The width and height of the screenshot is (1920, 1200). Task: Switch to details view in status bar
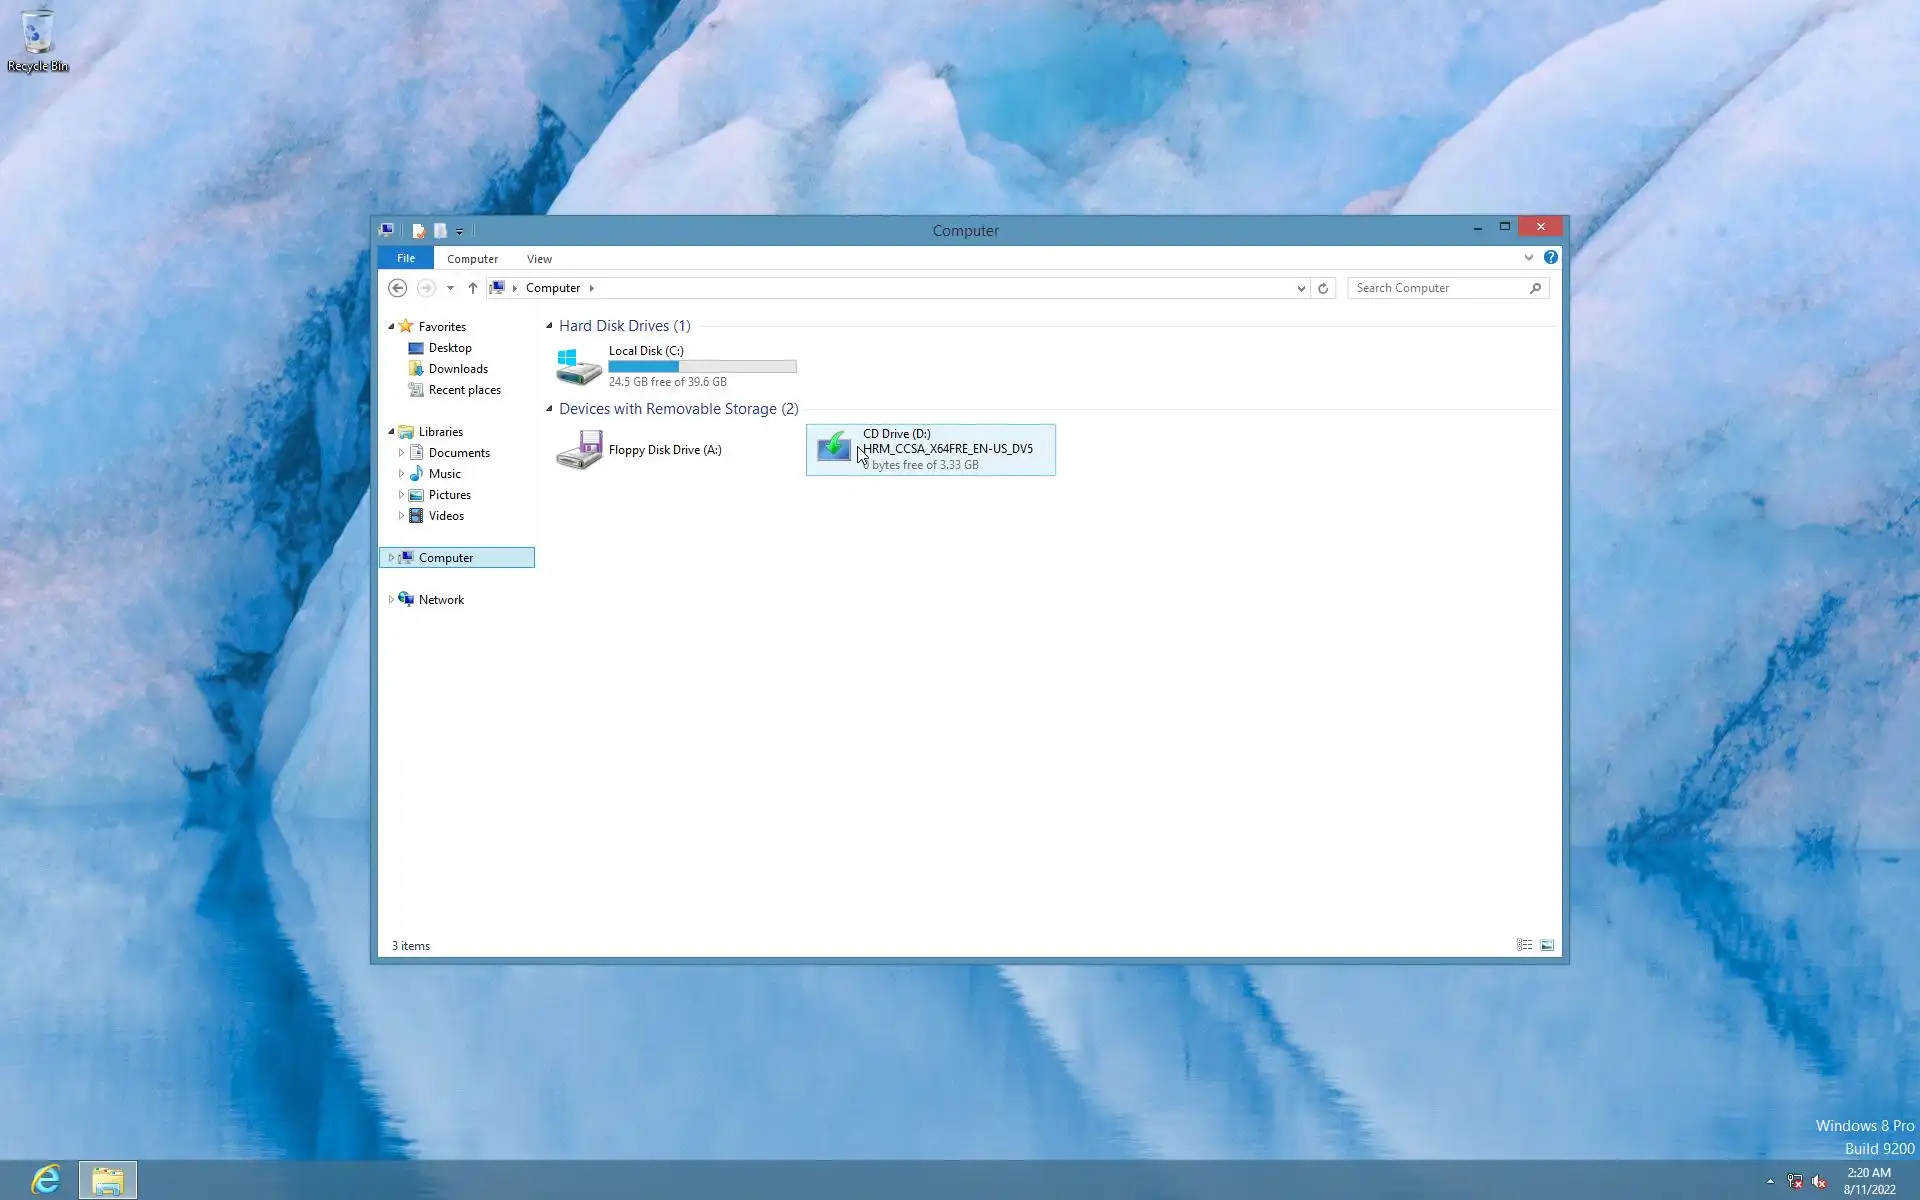1524,945
